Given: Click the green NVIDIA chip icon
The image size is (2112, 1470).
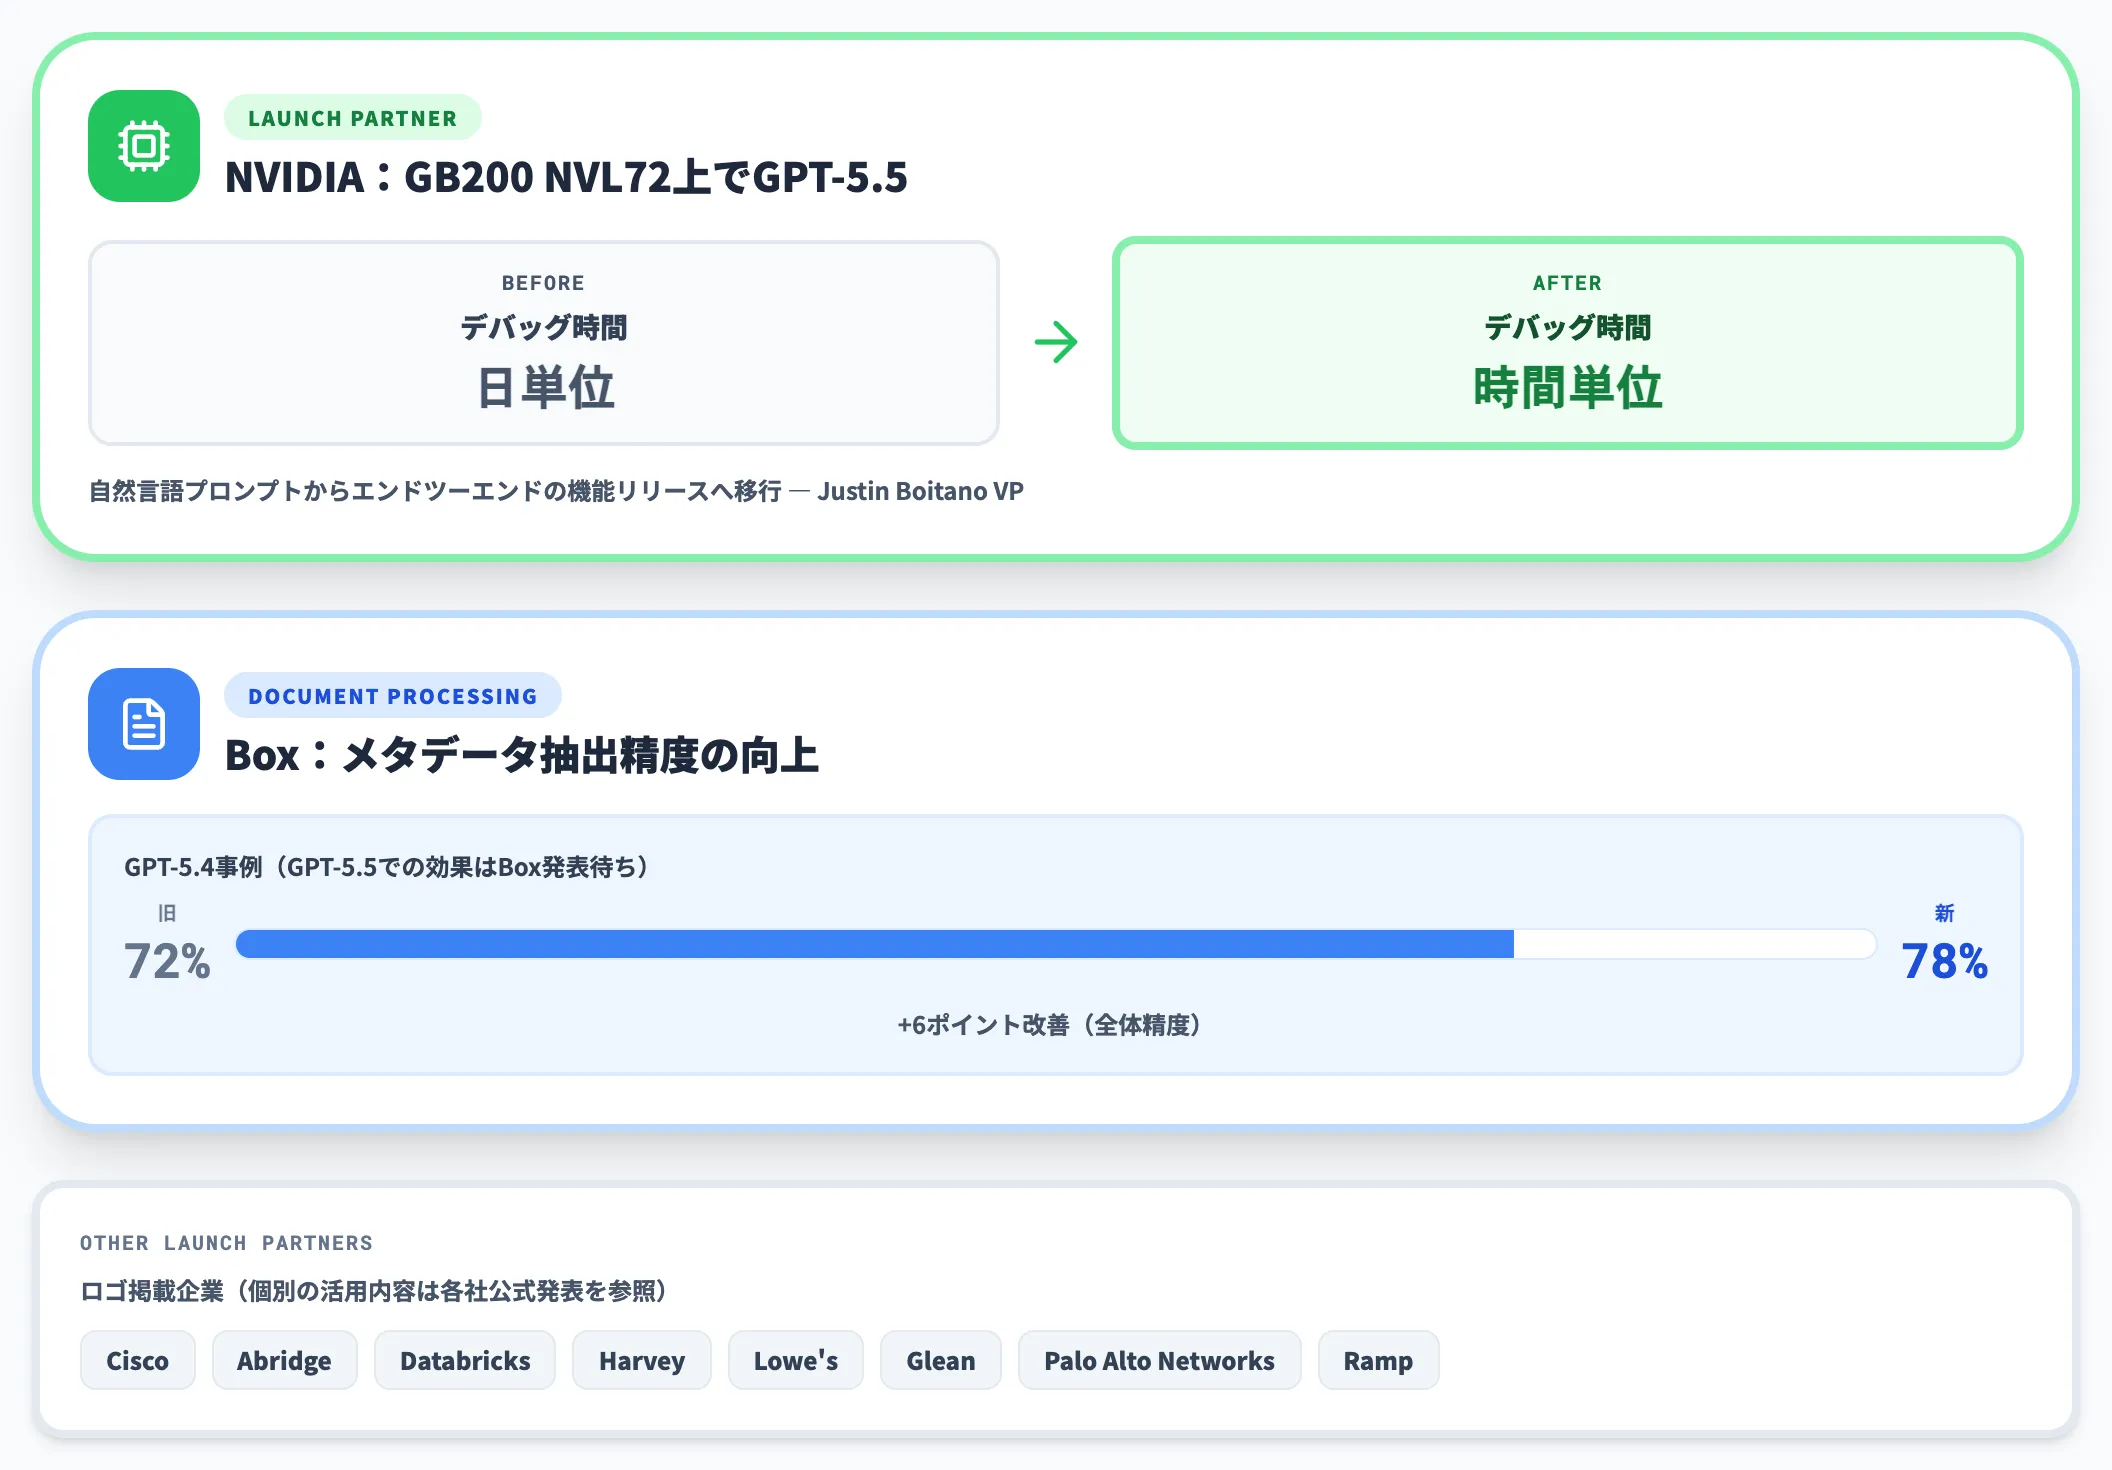Looking at the screenshot, I should tap(144, 146).
